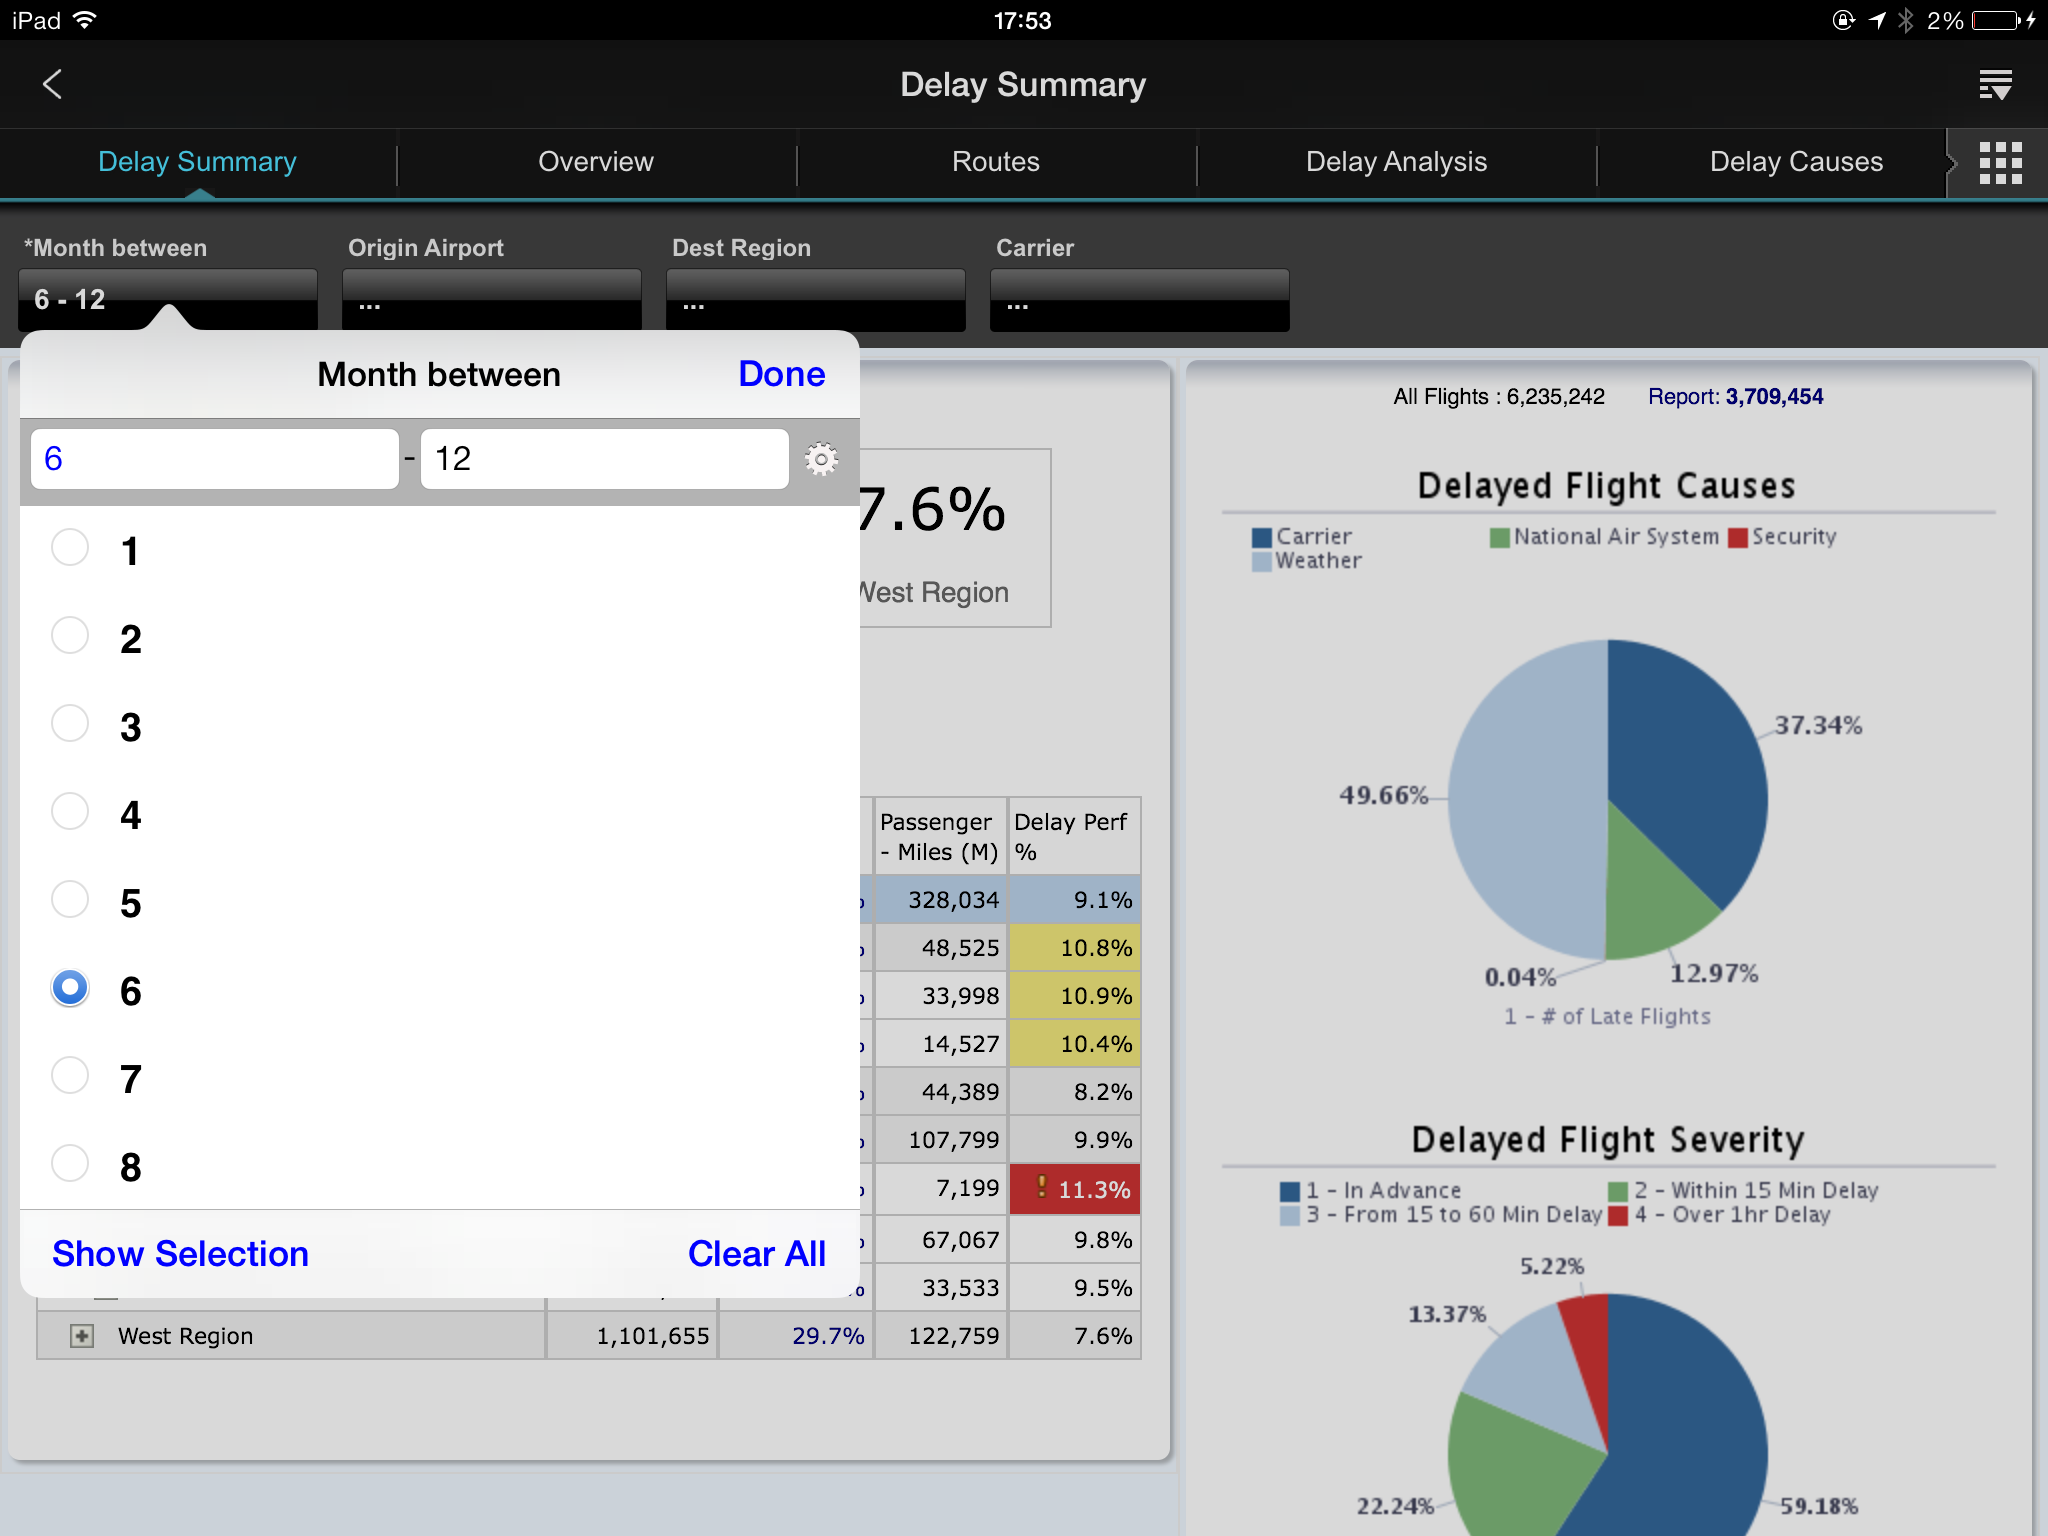Click the settings gear icon in month selector
2048x1536 pixels.
pyautogui.click(x=821, y=458)
